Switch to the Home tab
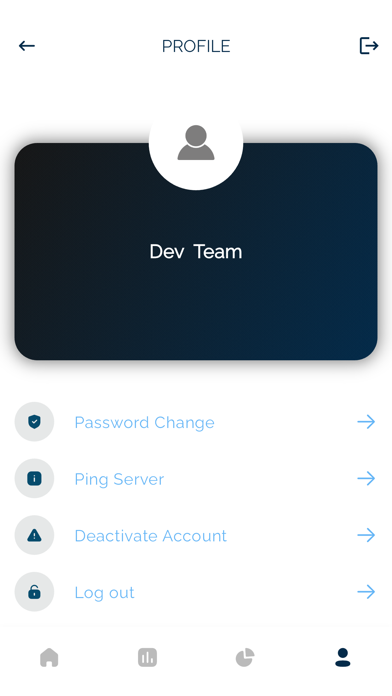 click(x=49, y=657)
